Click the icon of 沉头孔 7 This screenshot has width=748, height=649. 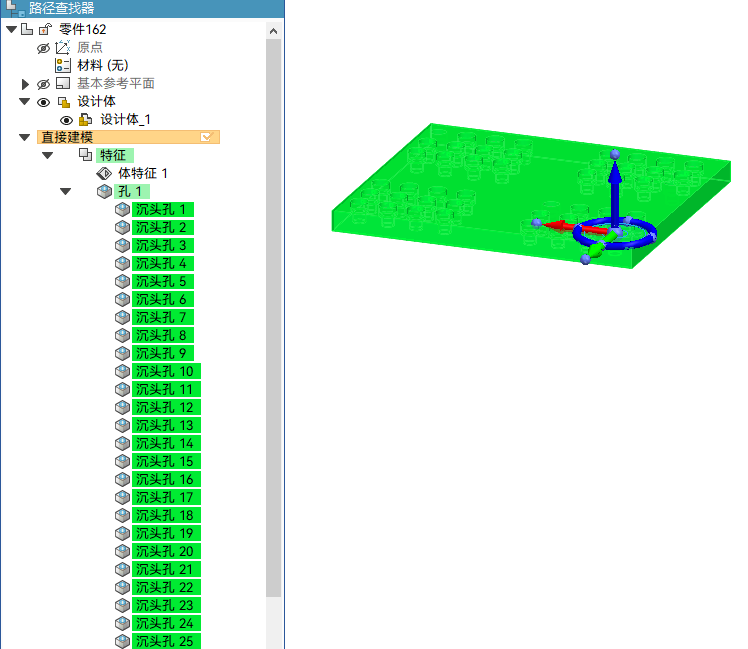point(123,317)
